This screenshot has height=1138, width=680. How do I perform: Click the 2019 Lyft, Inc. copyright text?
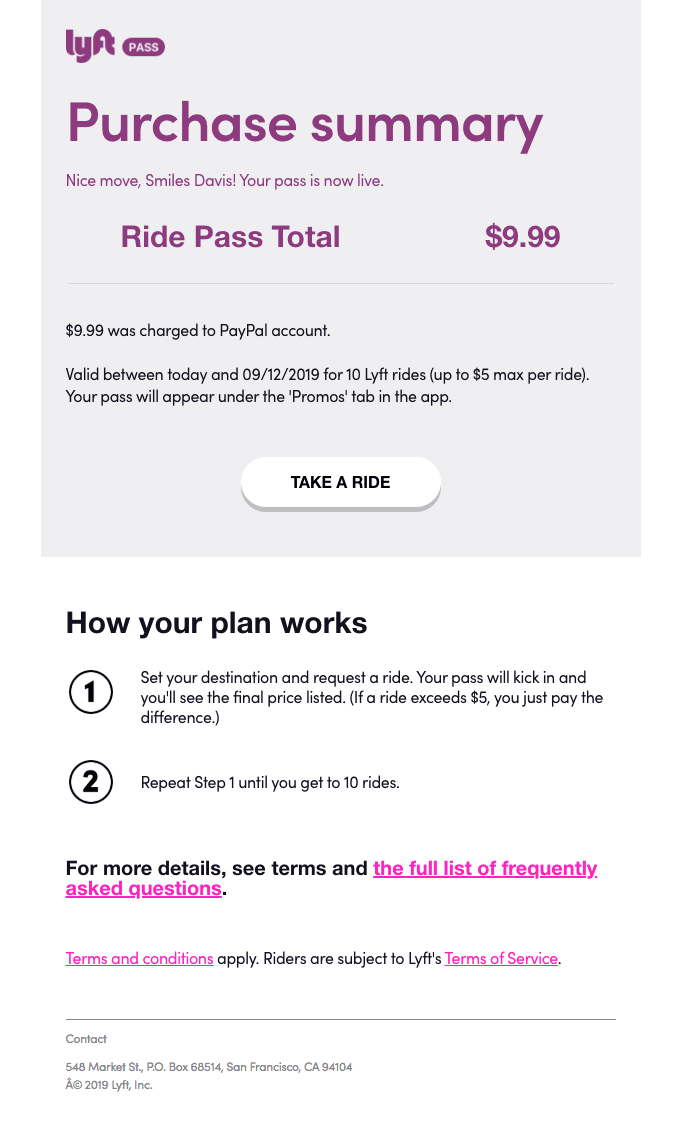pos(109,1085)
